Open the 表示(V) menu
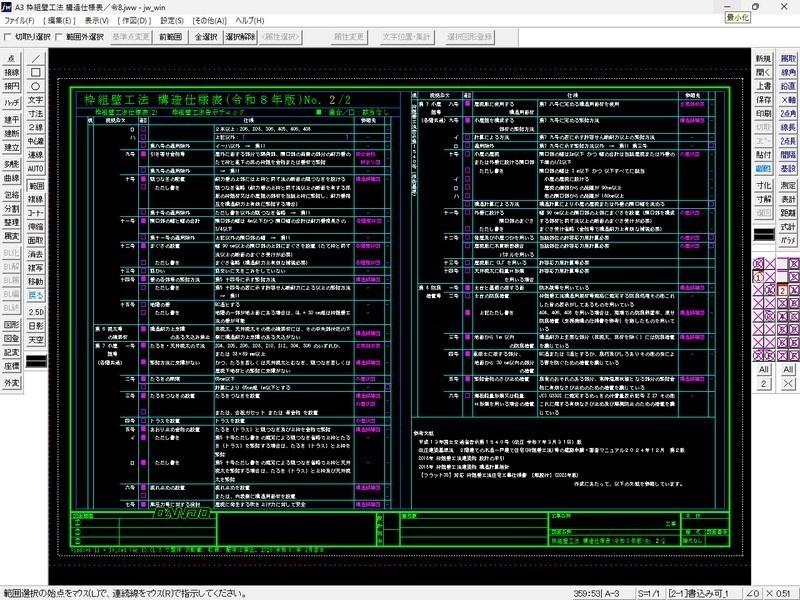This screenshot has height=600, width=800. pyautogui.click(x=96, y=20)
